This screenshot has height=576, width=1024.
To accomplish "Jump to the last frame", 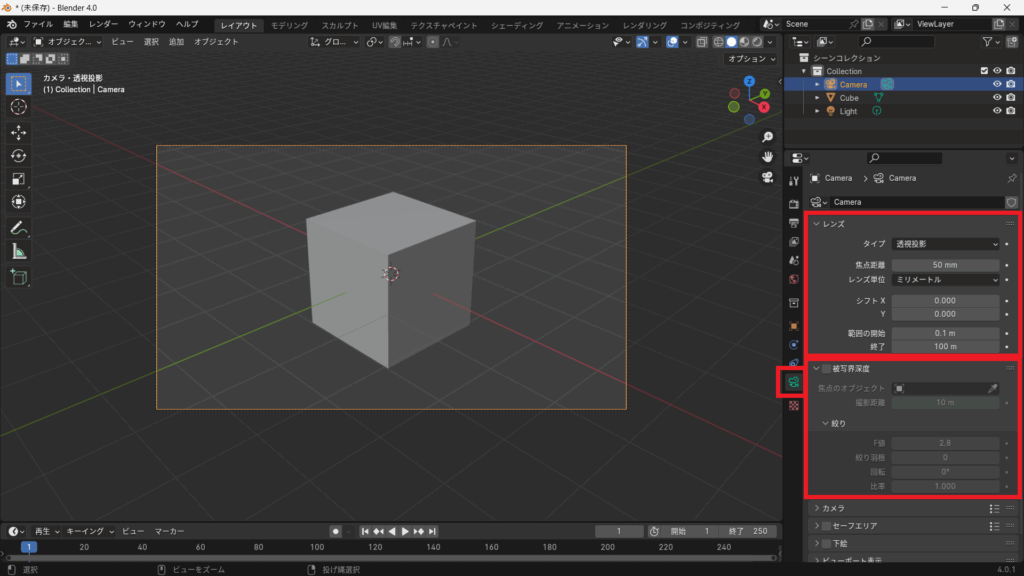I will pos(432,532).
